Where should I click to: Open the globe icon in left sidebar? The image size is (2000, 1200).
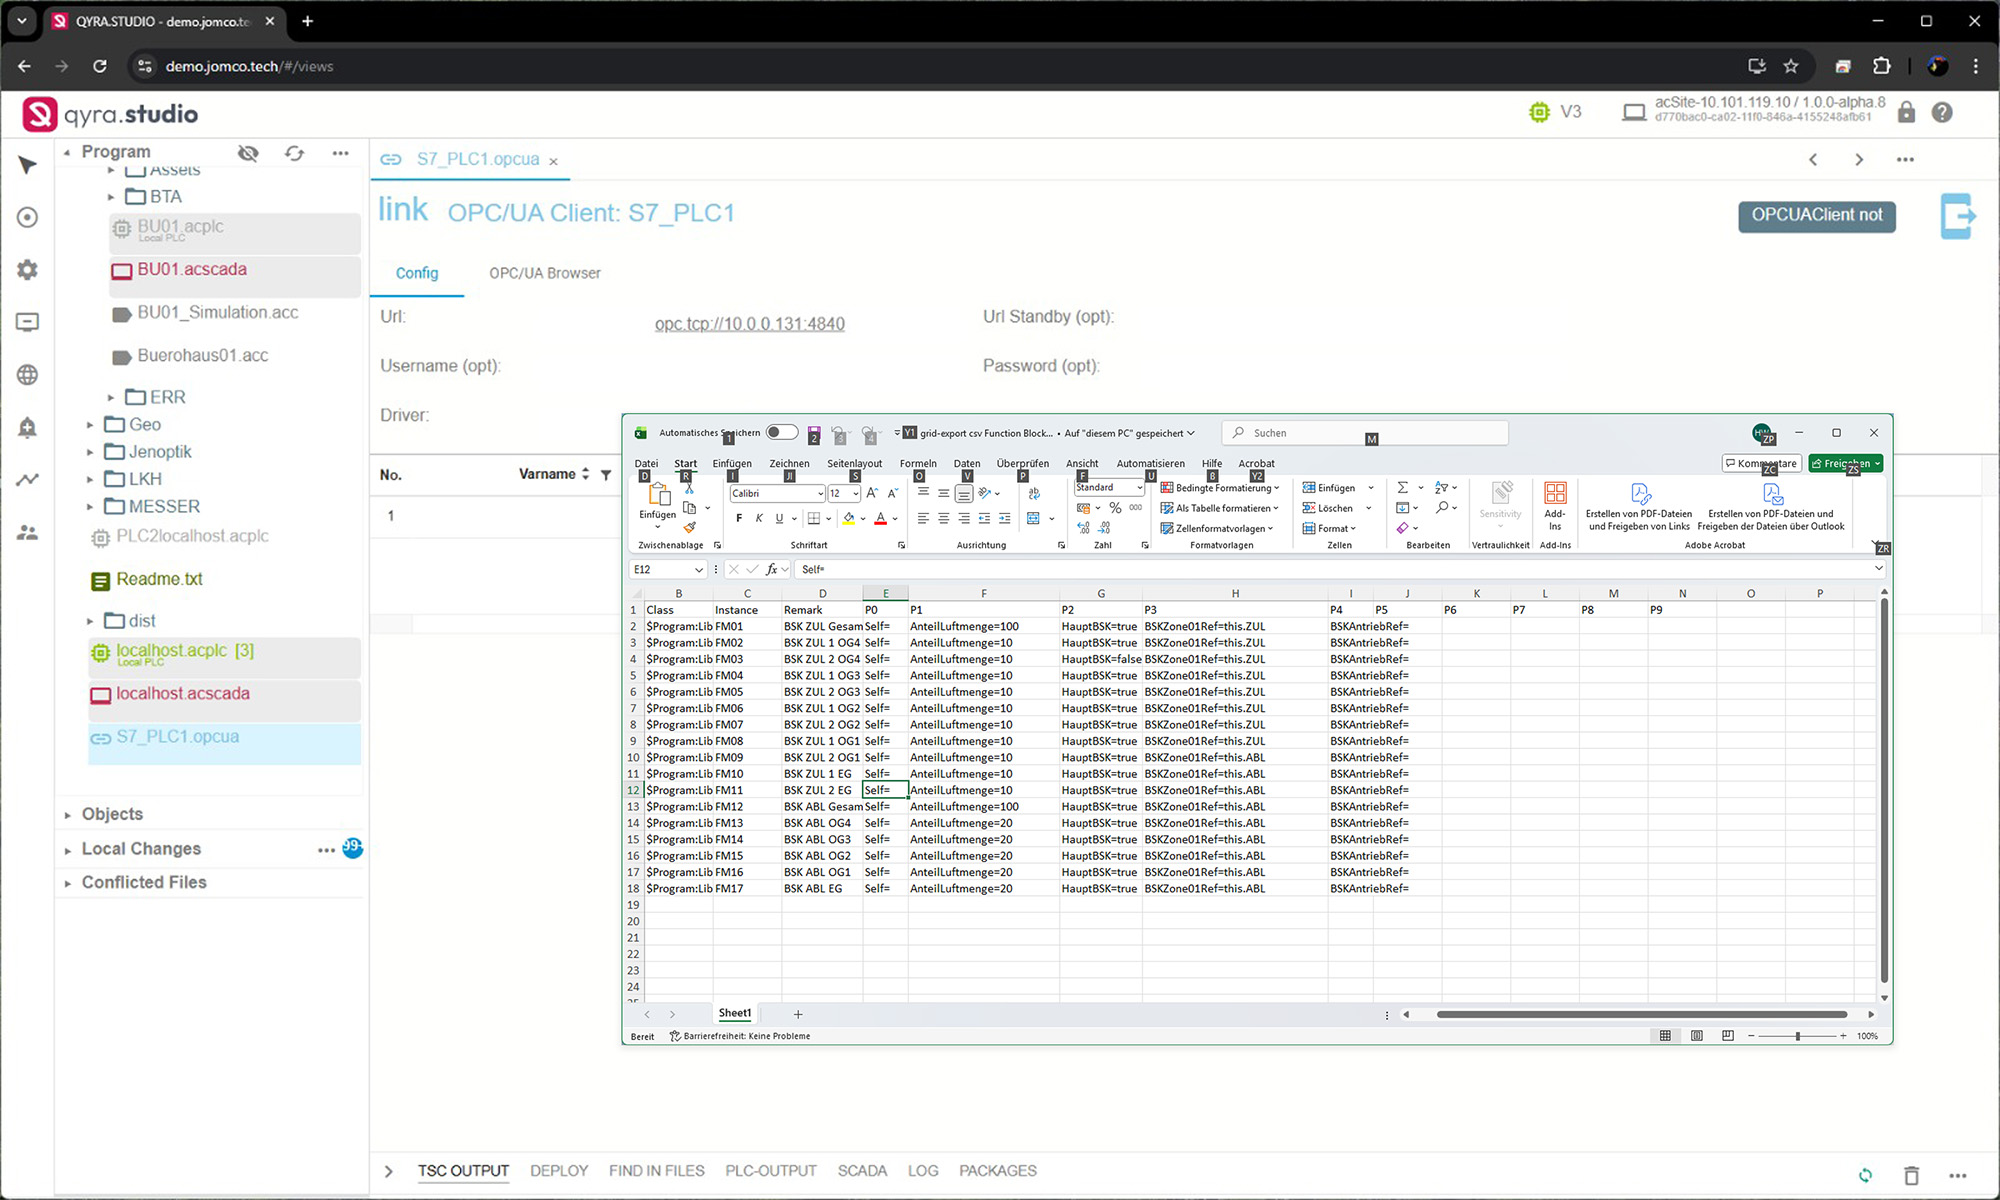27,375
